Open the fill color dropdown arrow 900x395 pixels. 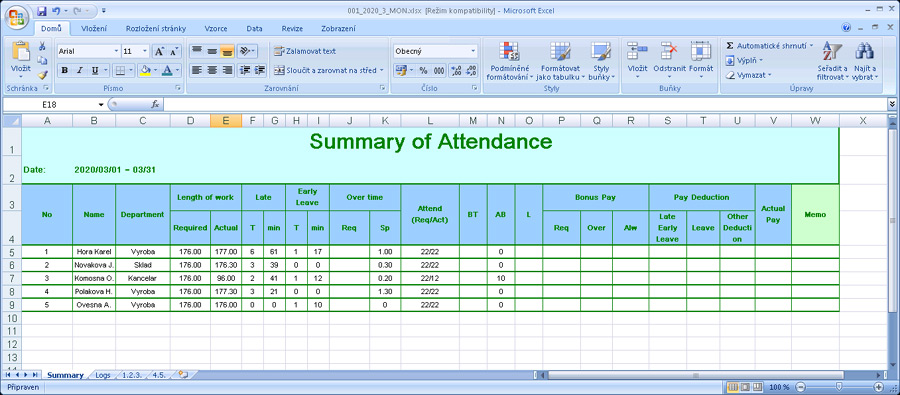tap(155, 71)
